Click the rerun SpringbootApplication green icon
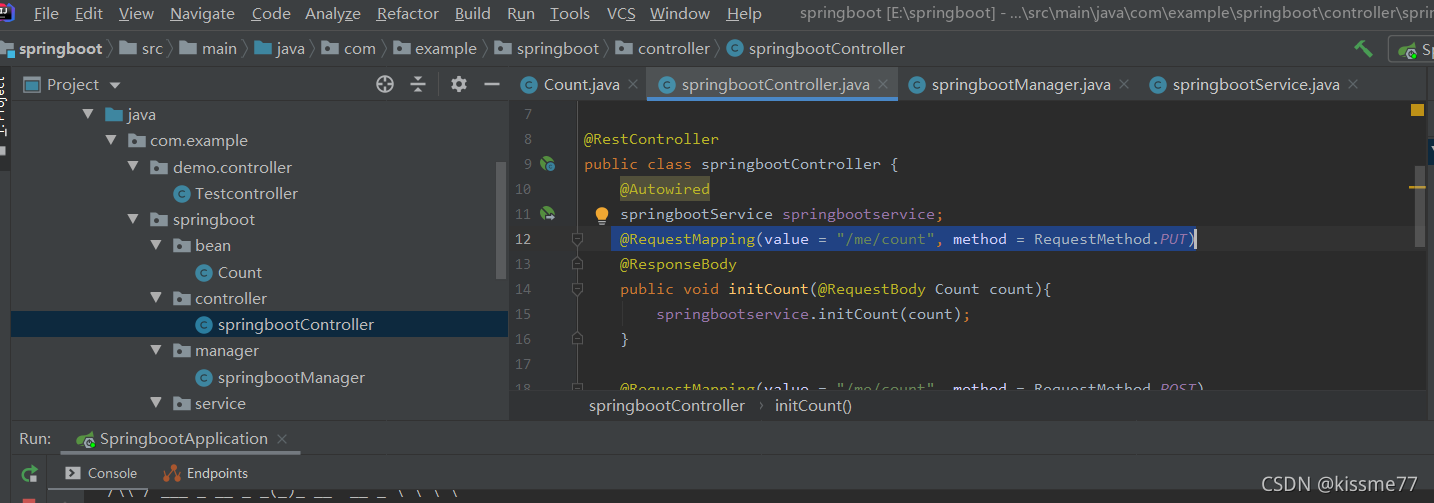Viewport: 1434px width, 503px height. [30, 473]
